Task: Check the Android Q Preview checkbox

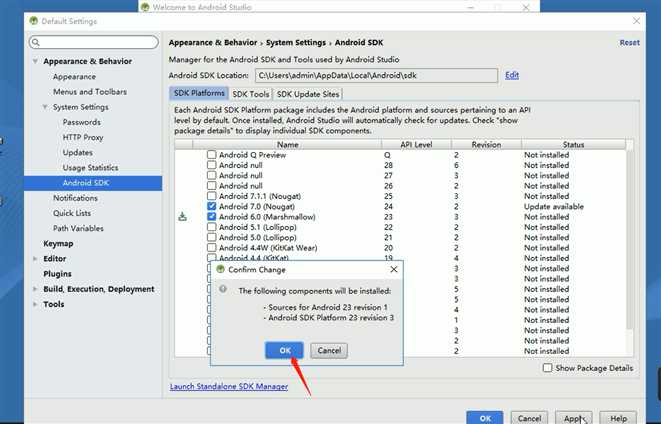Action: point(212,155)
